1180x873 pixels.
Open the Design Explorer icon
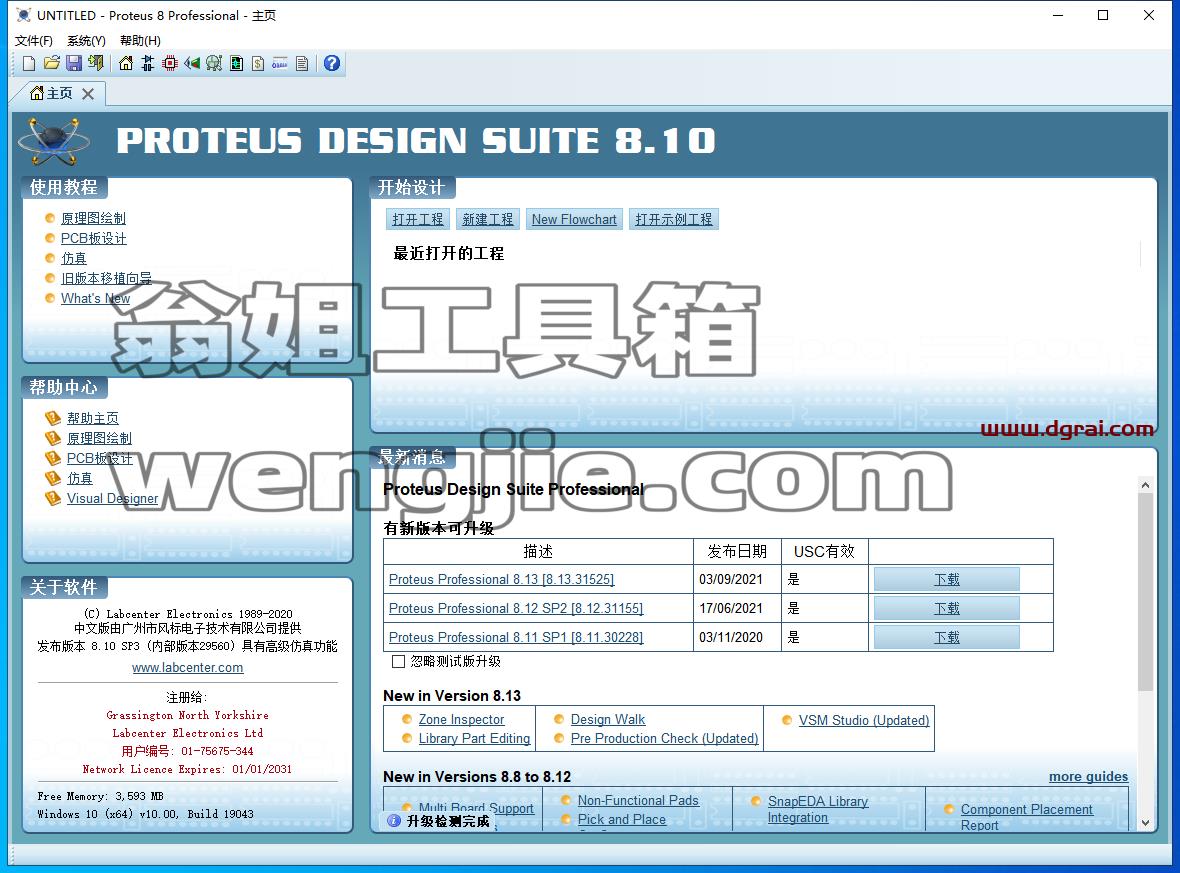[x=236, y=63]
